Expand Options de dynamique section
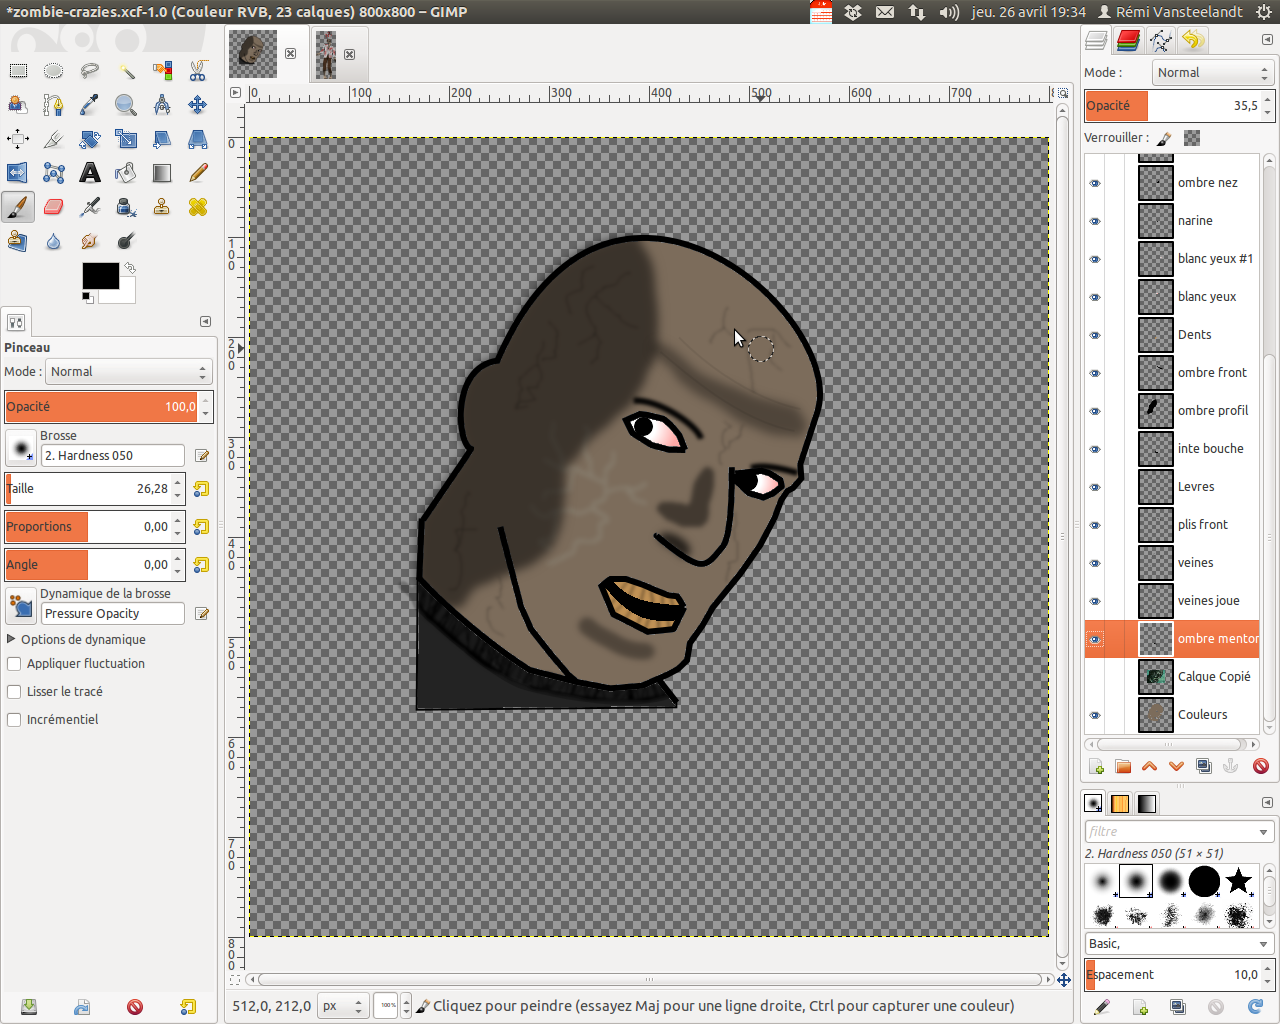Screen dimensions: 1280x1024 (76, 640)
